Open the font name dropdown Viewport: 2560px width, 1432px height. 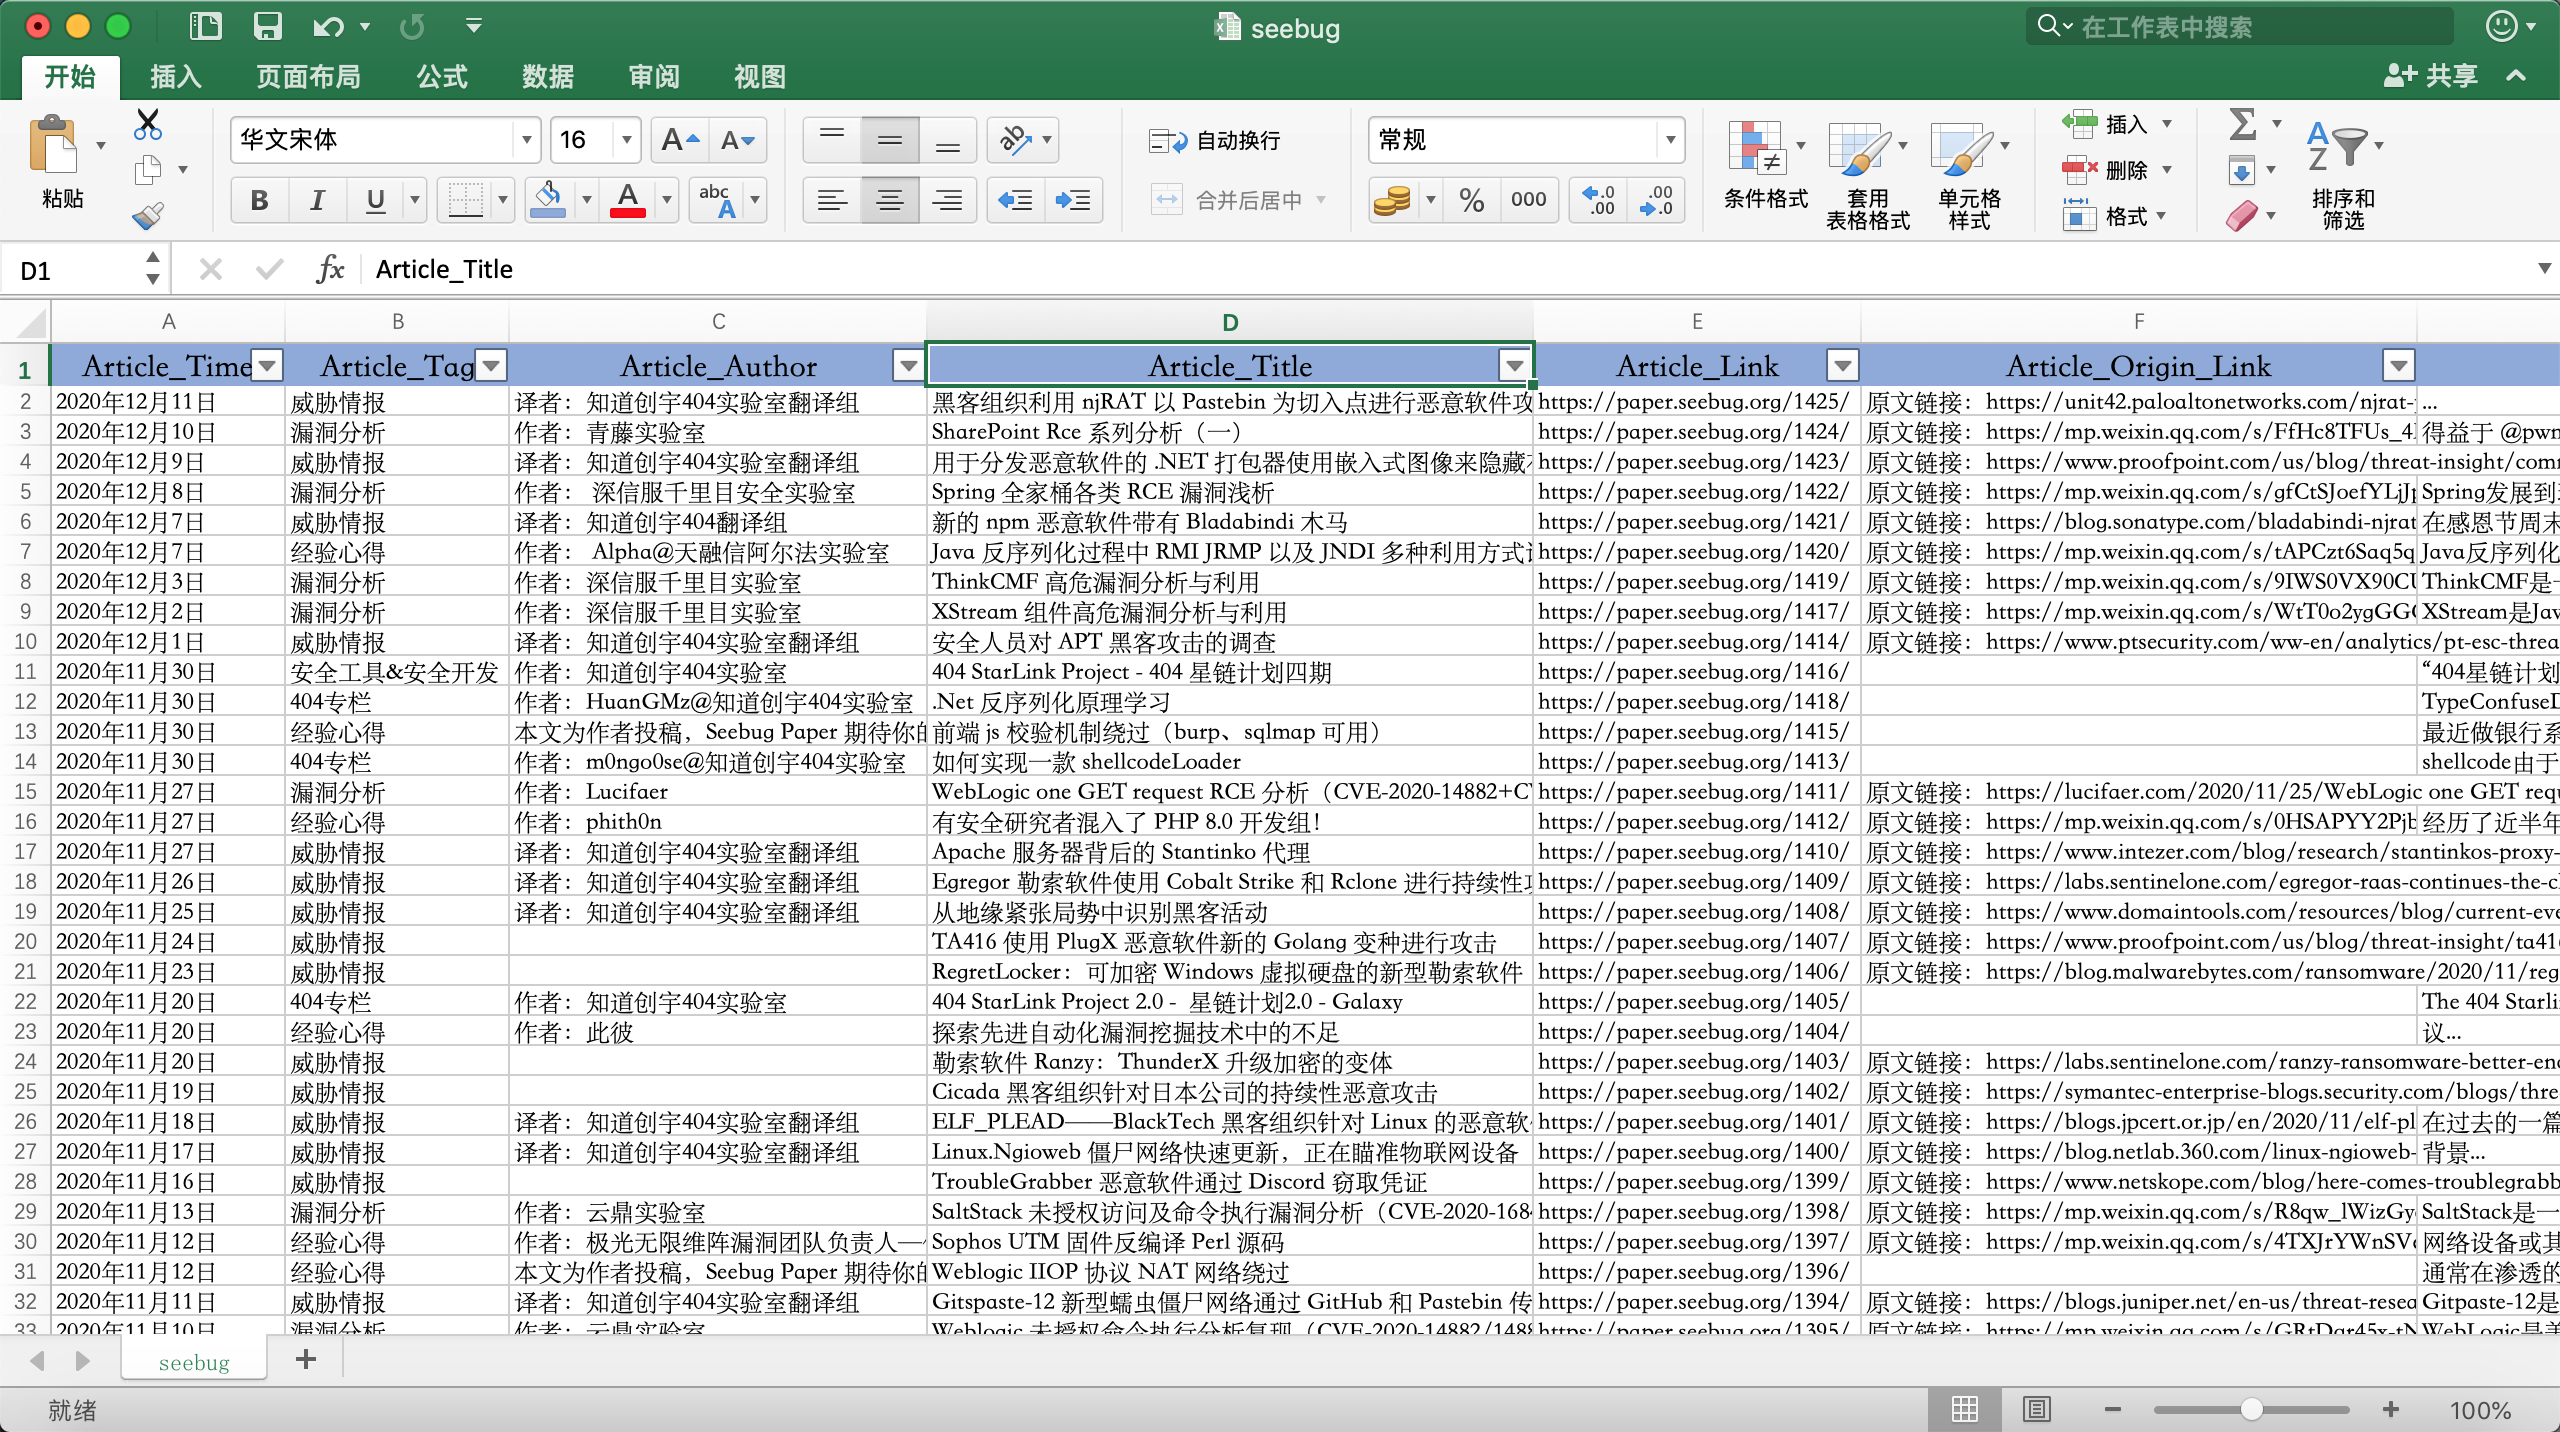(526, 140)
